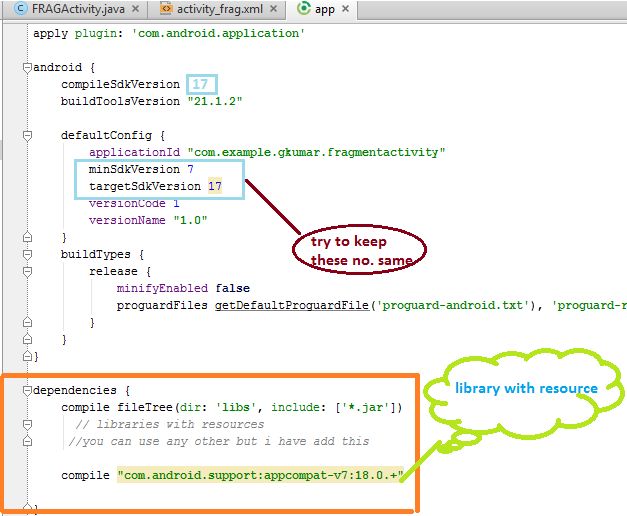Click the versionName value "1.0"
Image resolution: width=627 pixels, height=516 pixels.
point(190,220)
